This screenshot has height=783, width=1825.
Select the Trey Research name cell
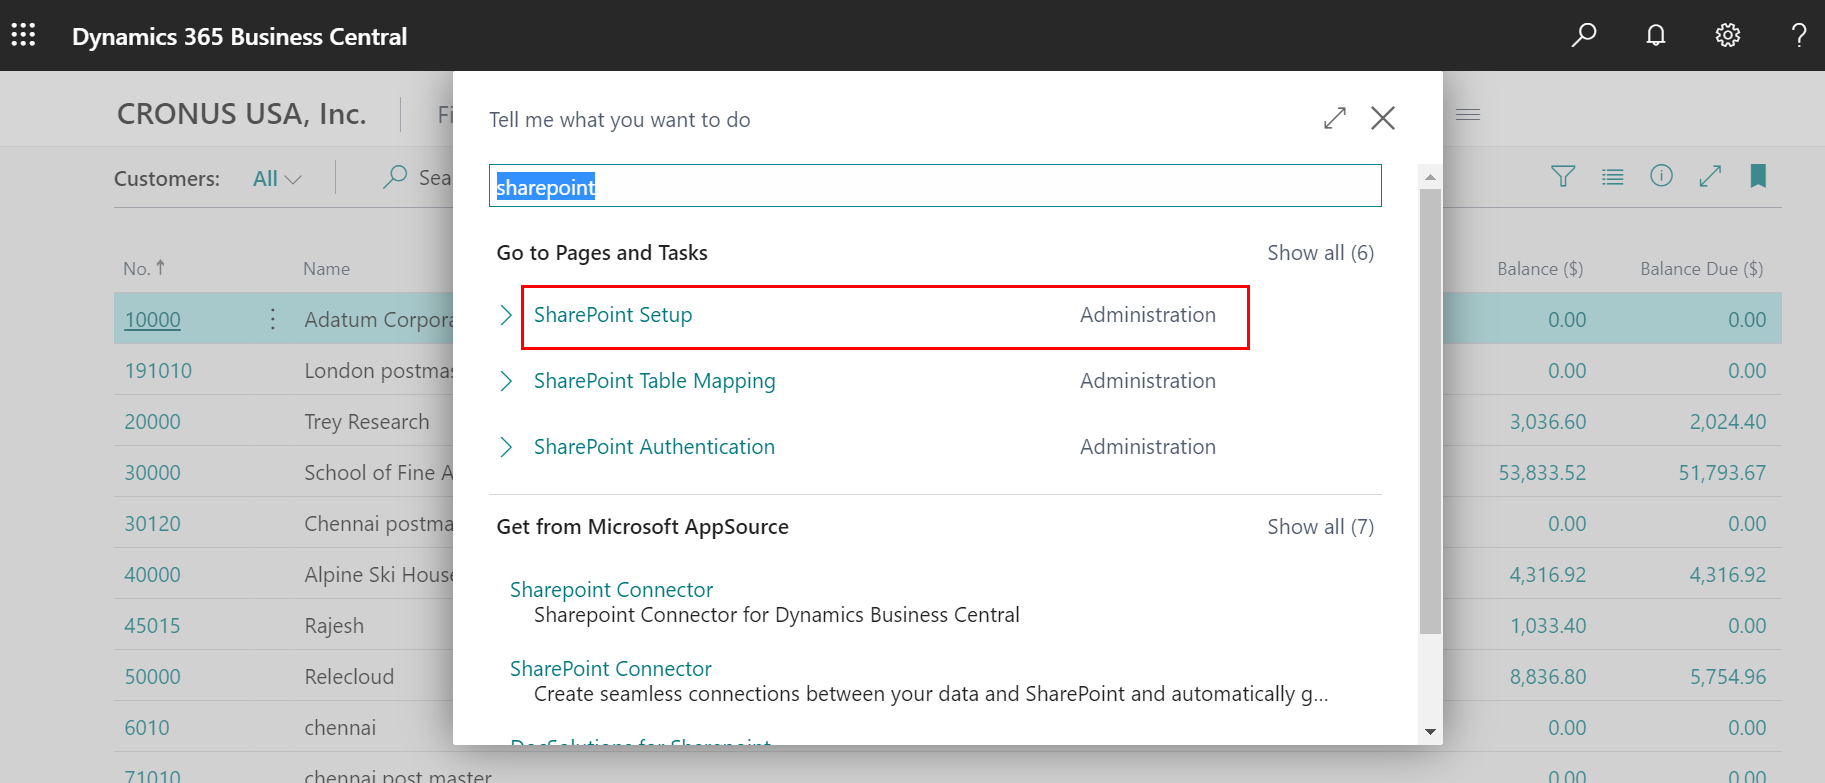pyautogui.click(x=367, y=422)
